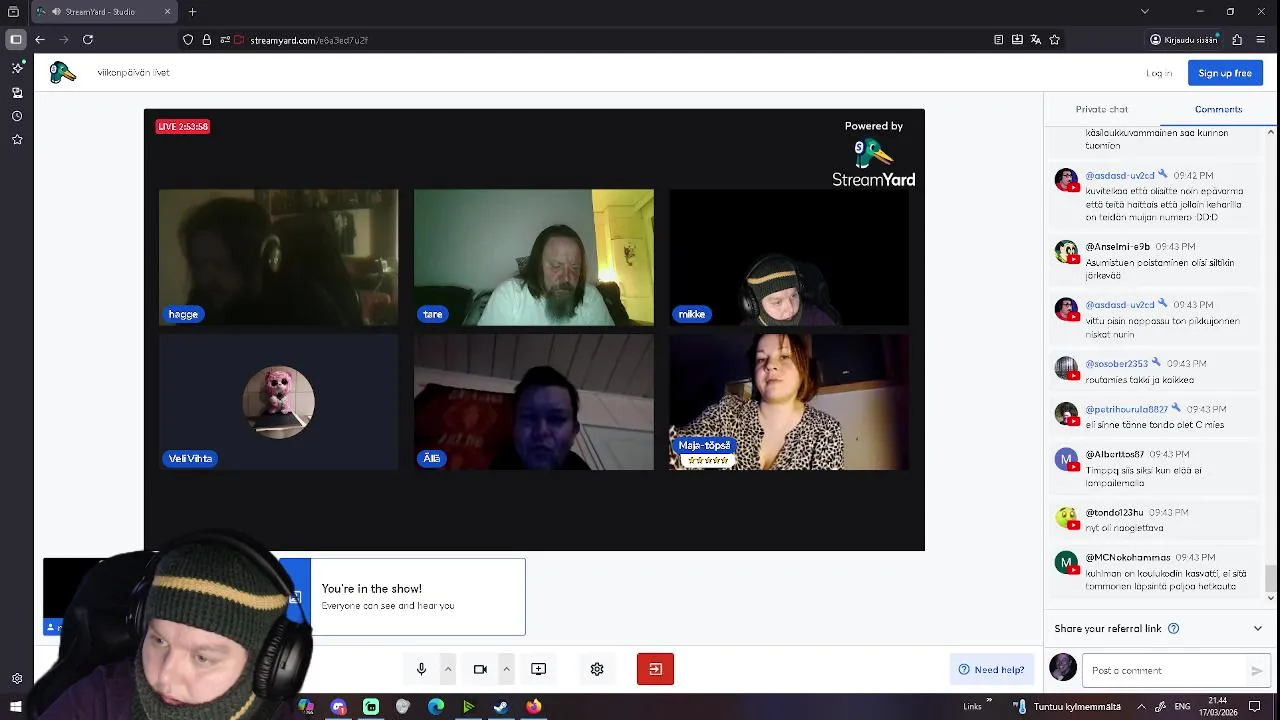This screenshot has height=720, width=1280.
Task: Open the list all tabs dropdown arrow
Action: coord(1145,12)
